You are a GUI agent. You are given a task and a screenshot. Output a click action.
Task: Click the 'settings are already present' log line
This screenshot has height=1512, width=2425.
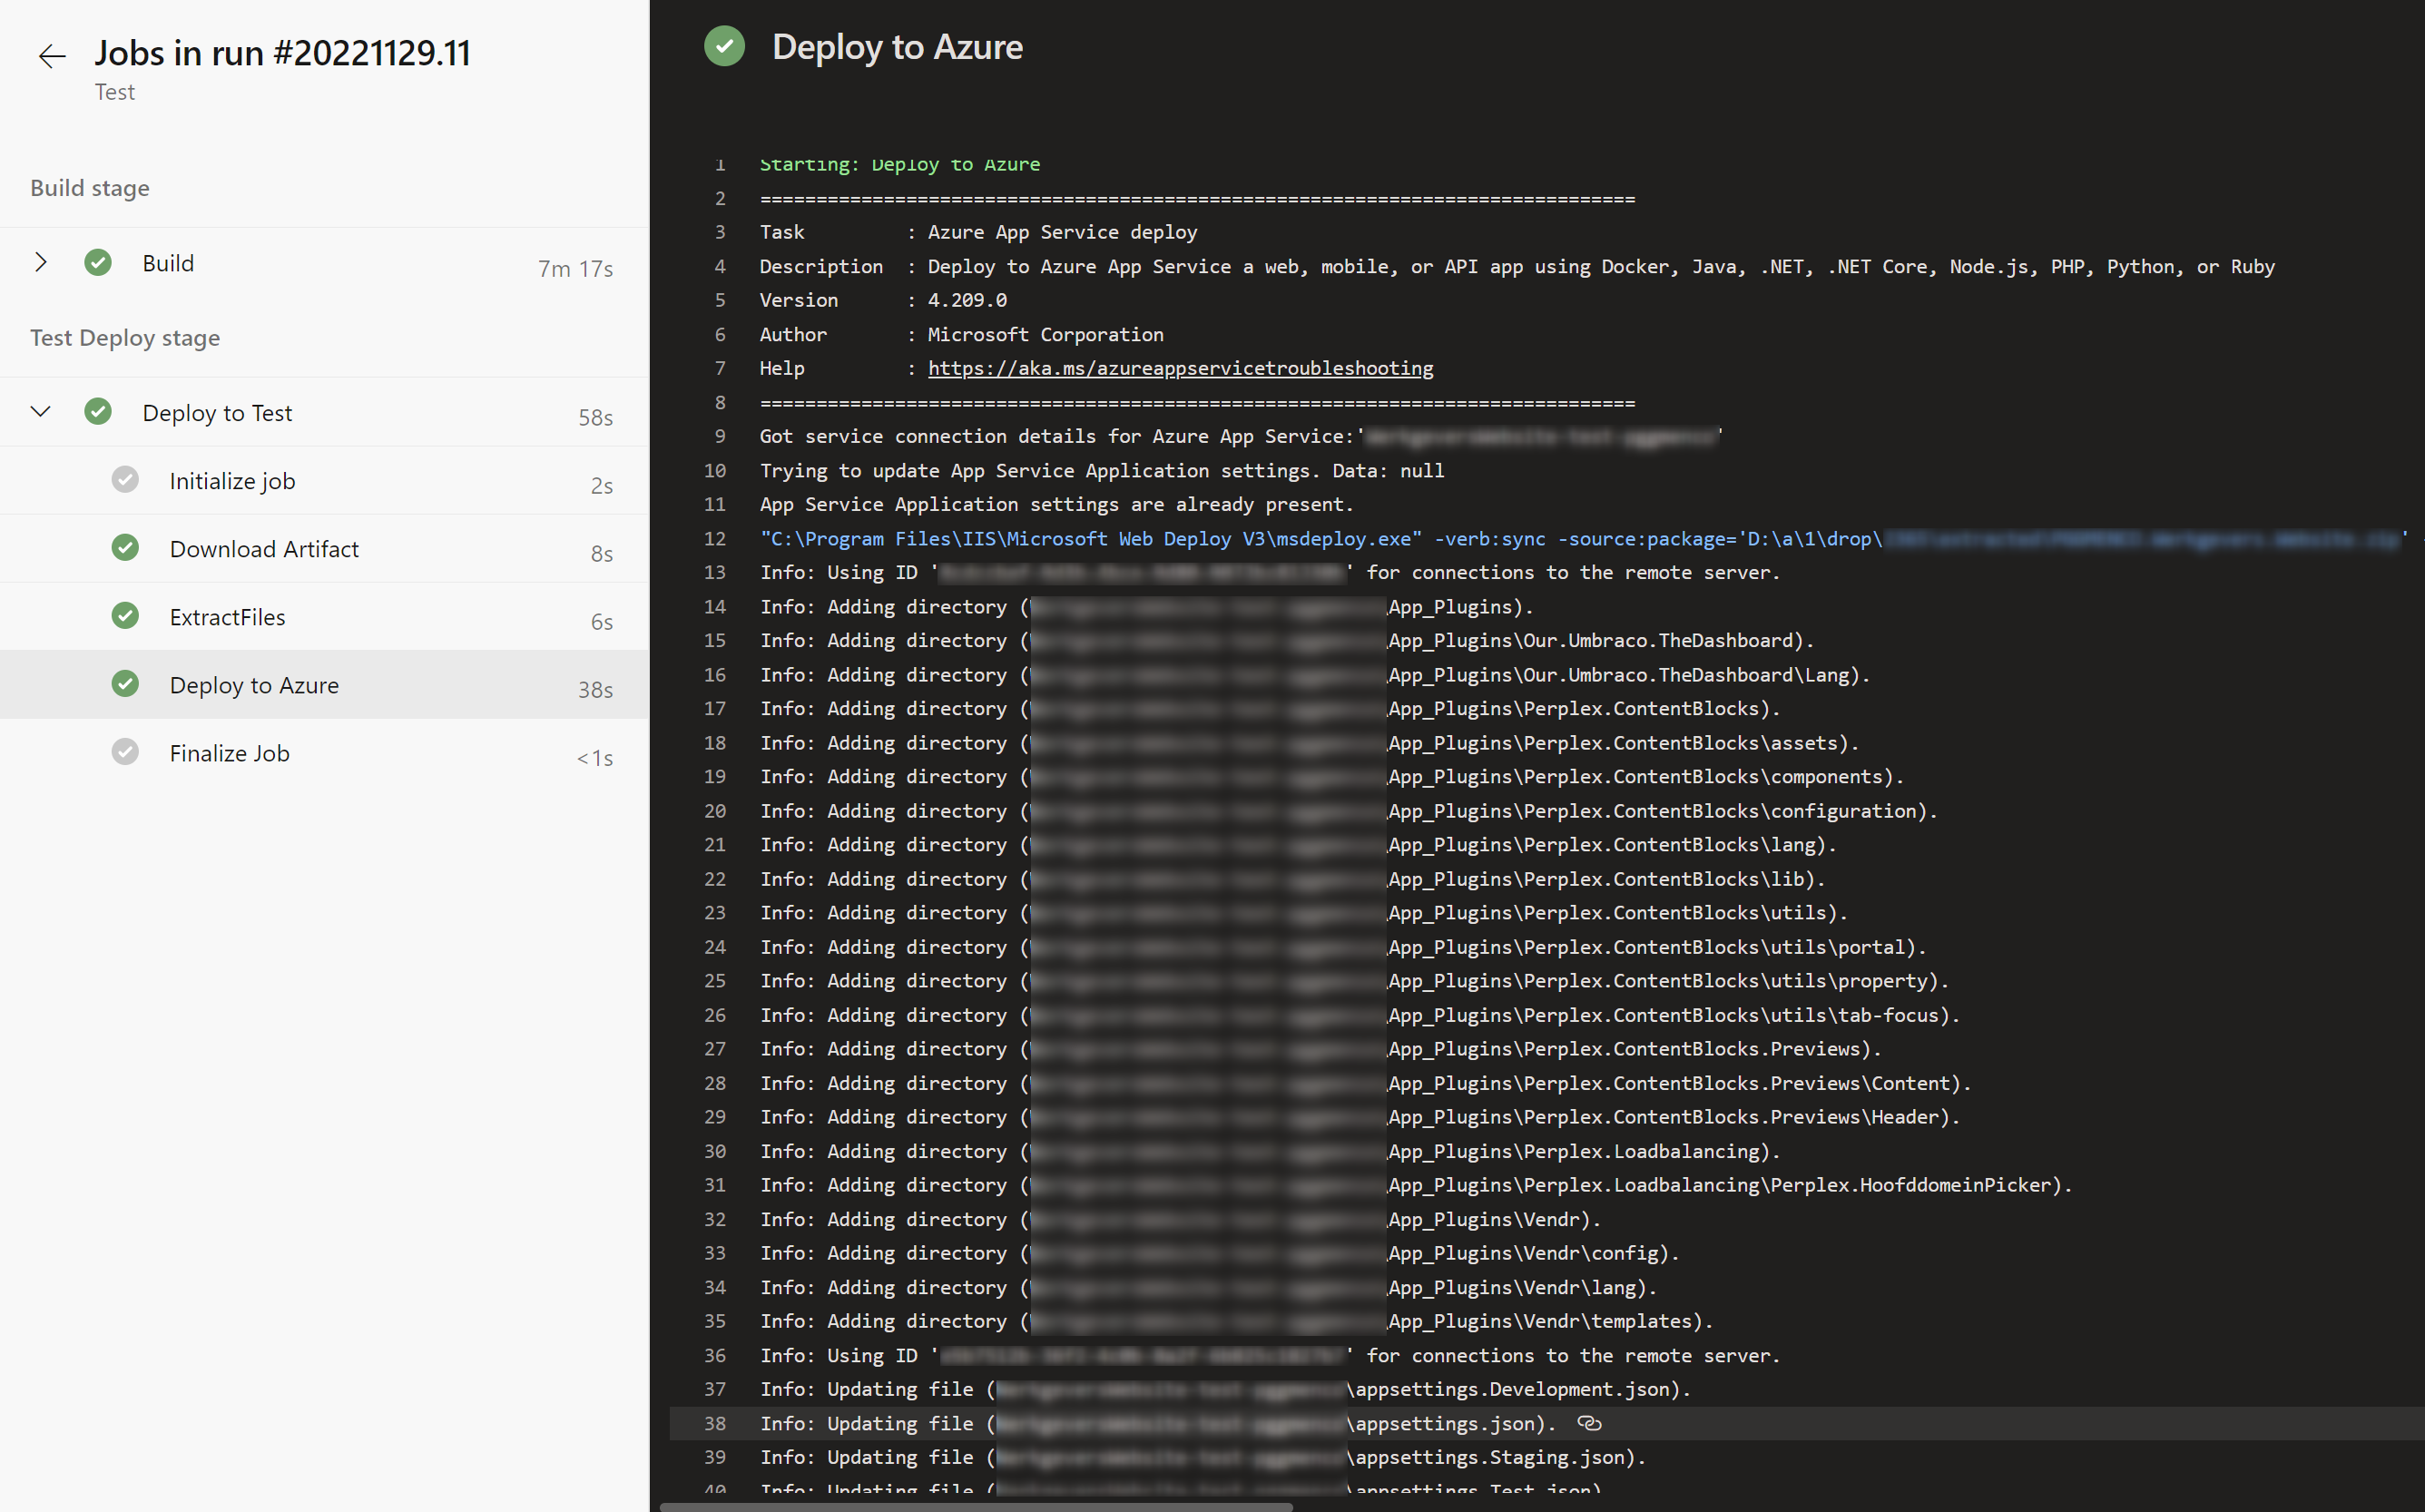[1056, 504]
